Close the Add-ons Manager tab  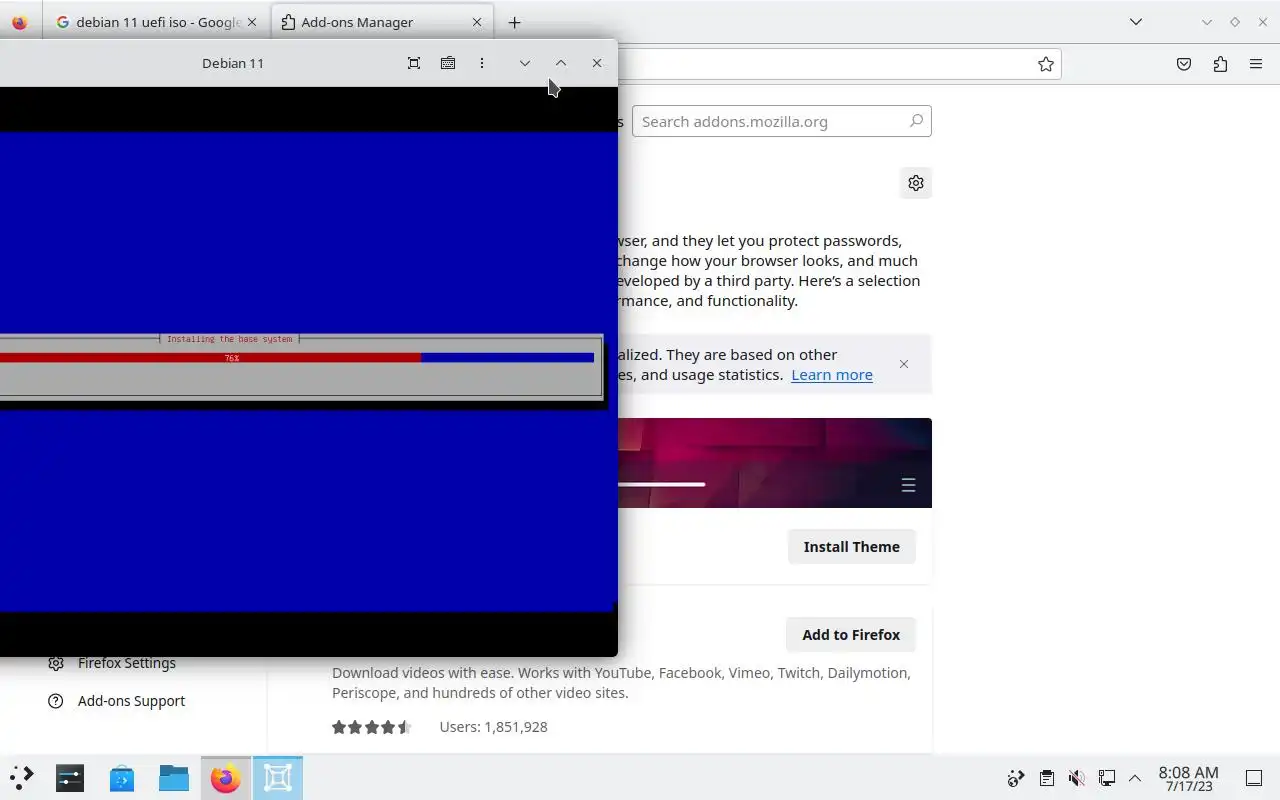point(477,22)
